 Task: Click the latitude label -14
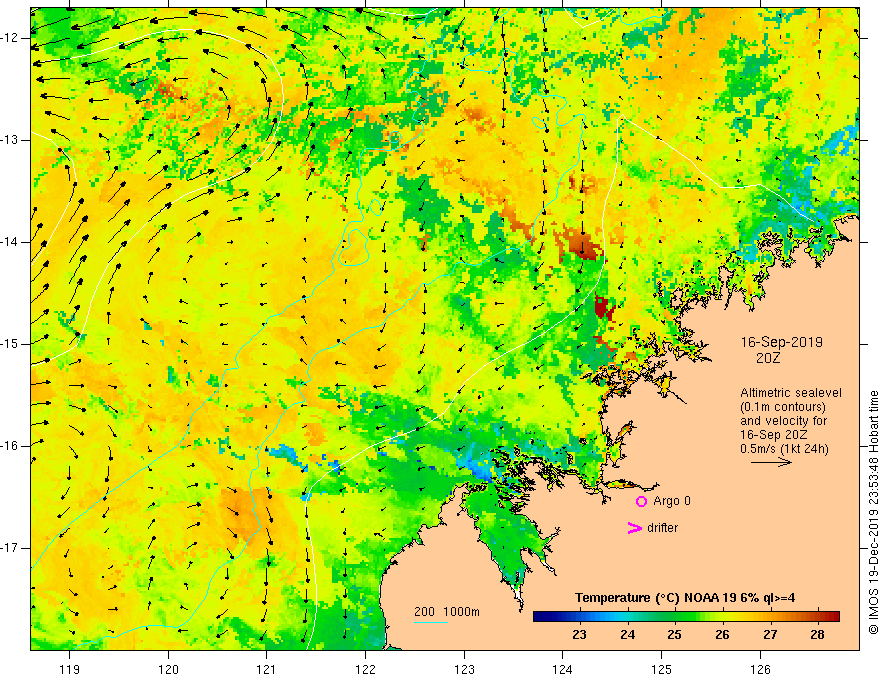click(x=11, y=242)
